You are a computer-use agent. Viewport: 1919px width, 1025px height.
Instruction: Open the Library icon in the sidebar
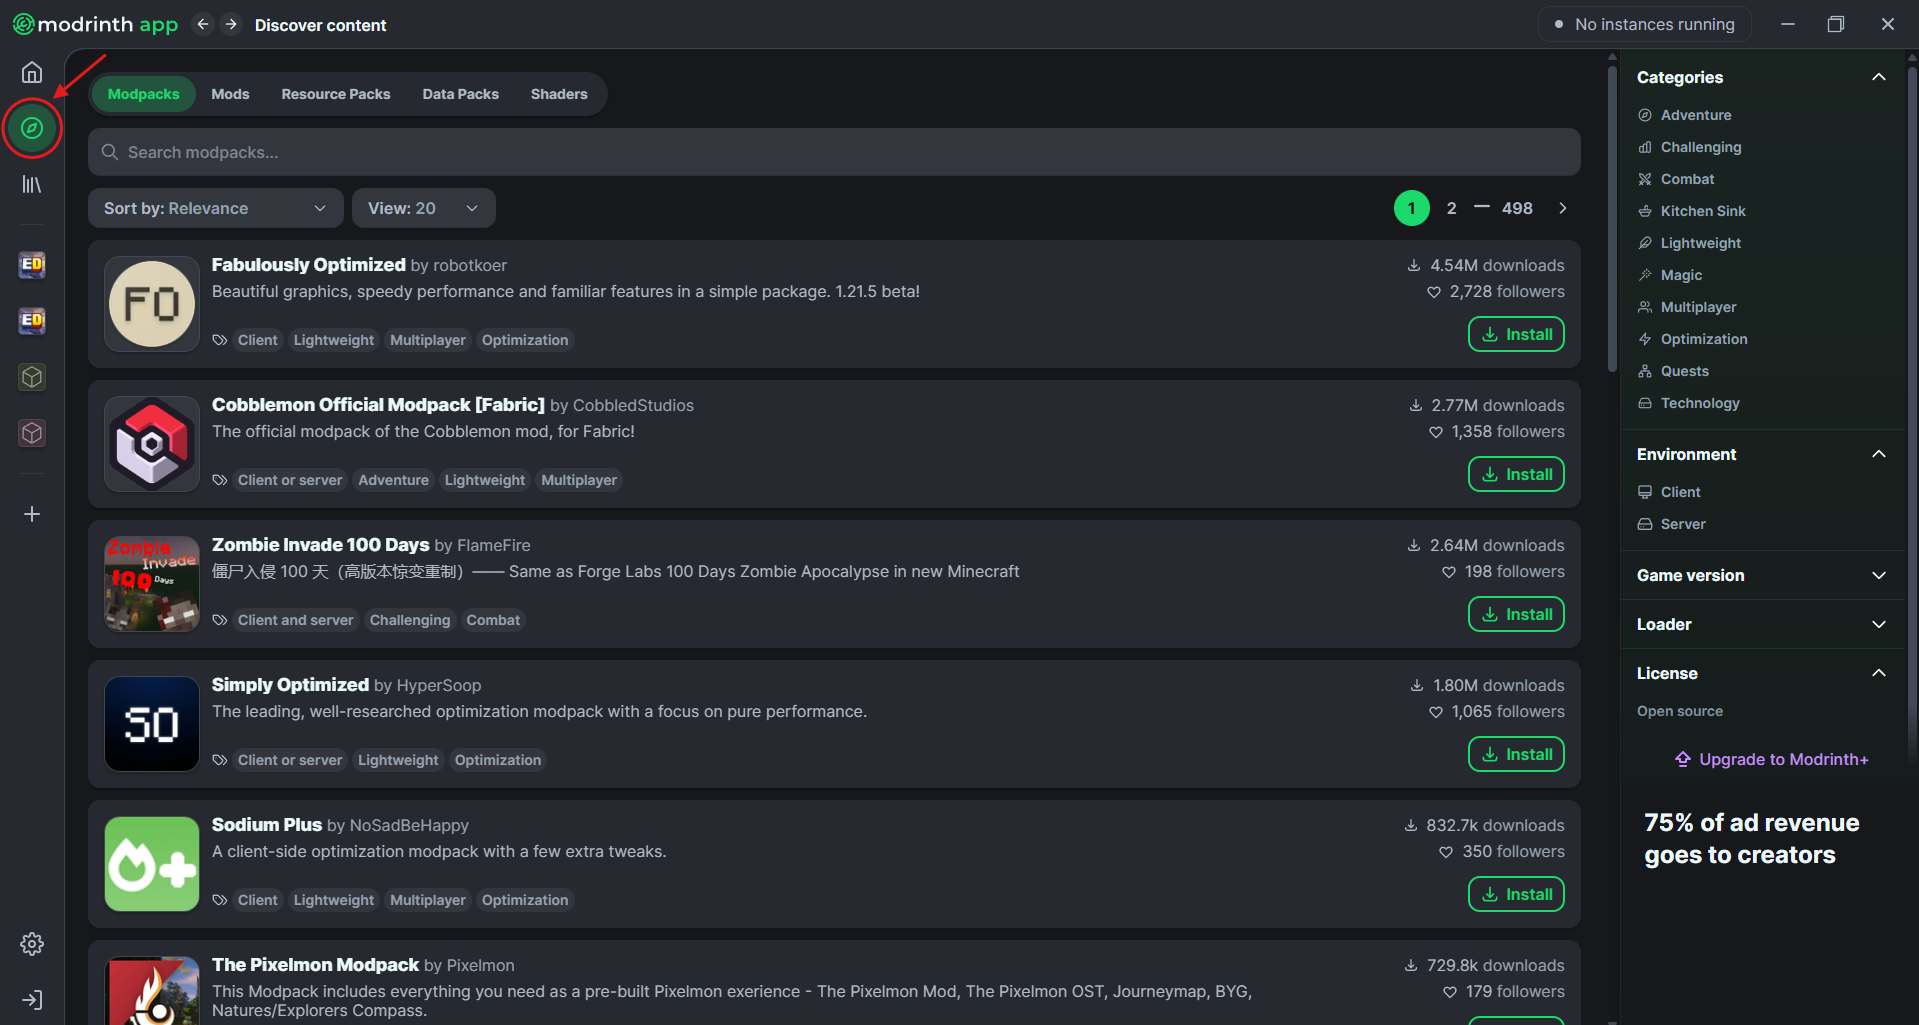tap(32, 185)
